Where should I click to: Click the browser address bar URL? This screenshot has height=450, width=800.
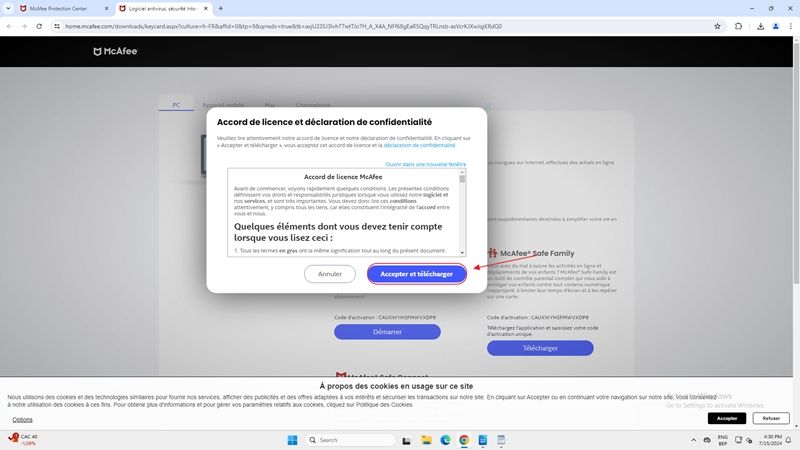pos(283,26)
